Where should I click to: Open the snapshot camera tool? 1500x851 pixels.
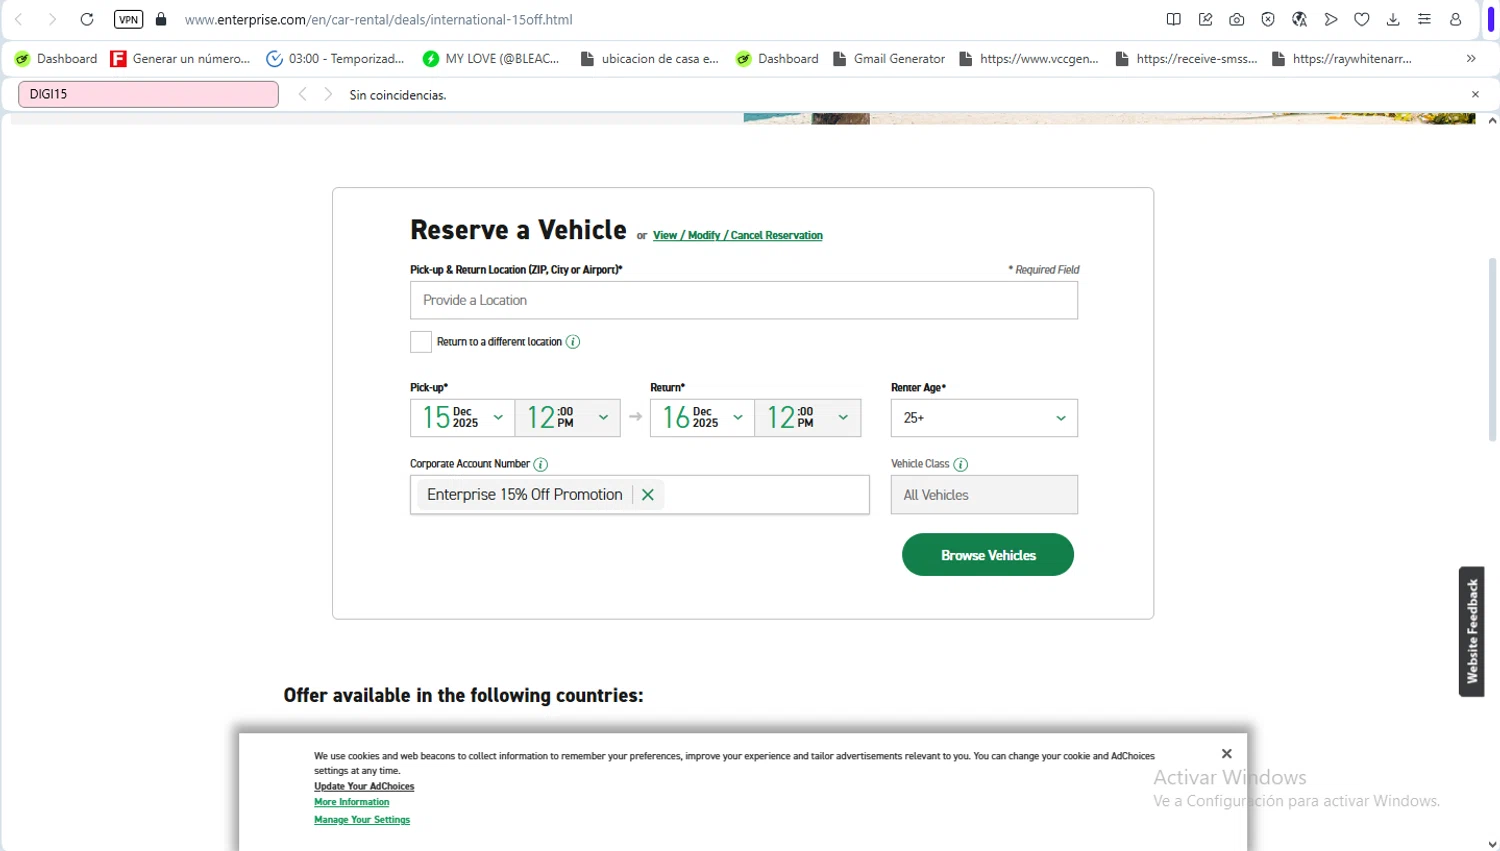(x=1237, y=19)
